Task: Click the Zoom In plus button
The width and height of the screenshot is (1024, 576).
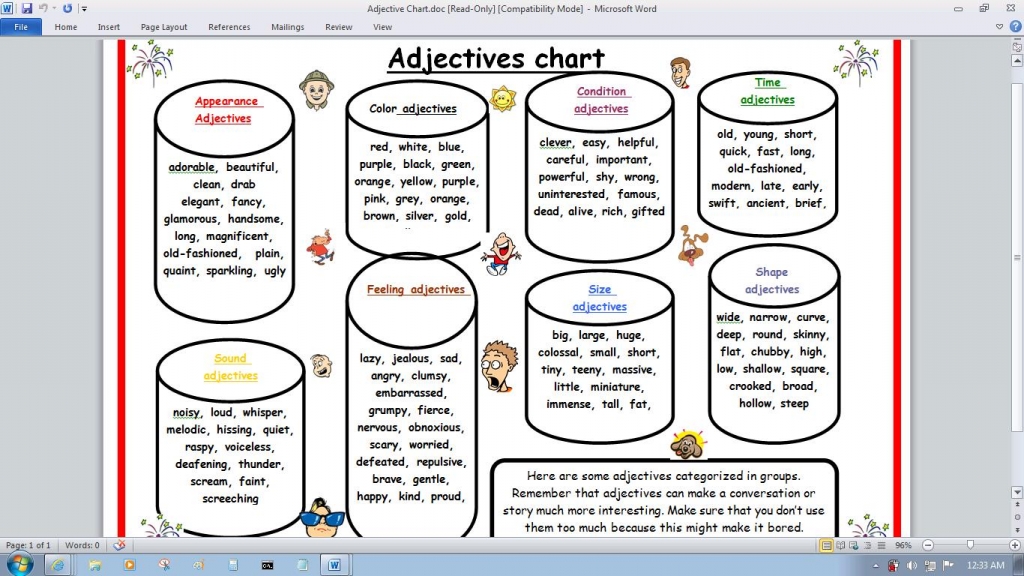Action: click(1015, 545)
